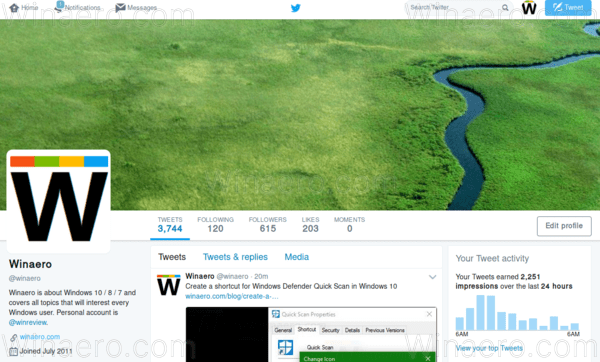
Task: Click the Winaero avatar beside the tweet
Action: click(168, 285)
